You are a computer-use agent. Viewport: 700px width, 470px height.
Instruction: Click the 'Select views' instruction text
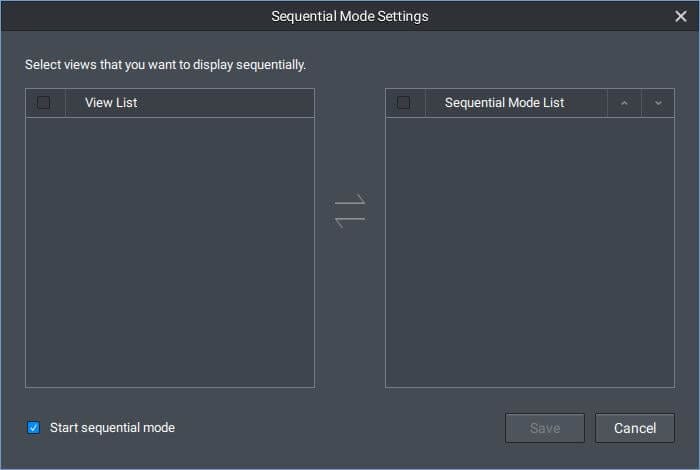point(165,65)
